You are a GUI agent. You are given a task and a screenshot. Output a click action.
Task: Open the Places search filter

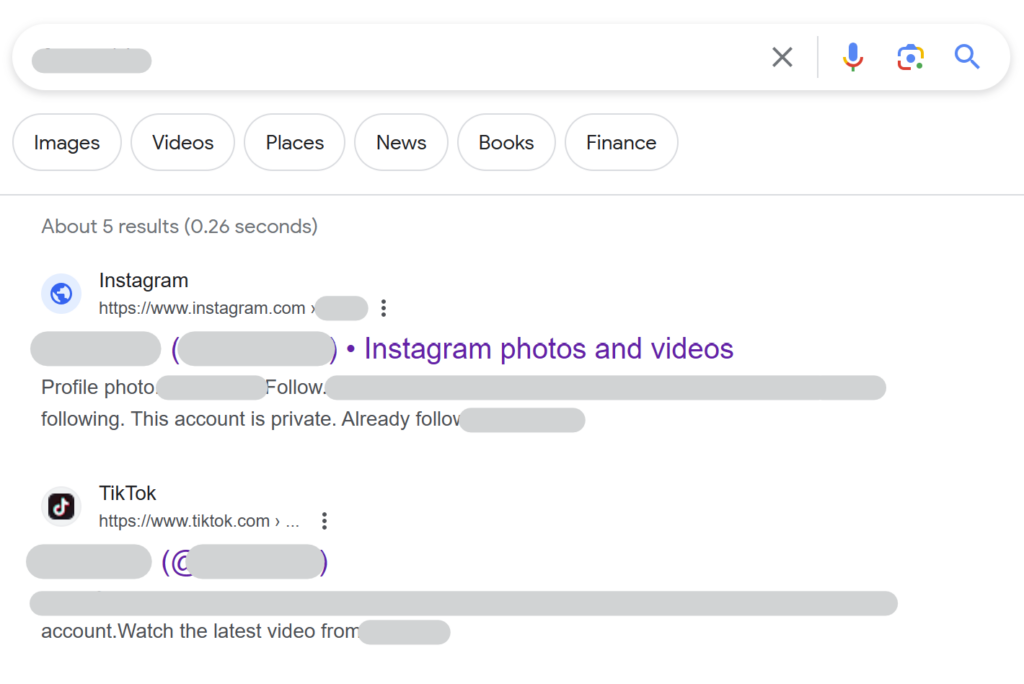point(294,142)
